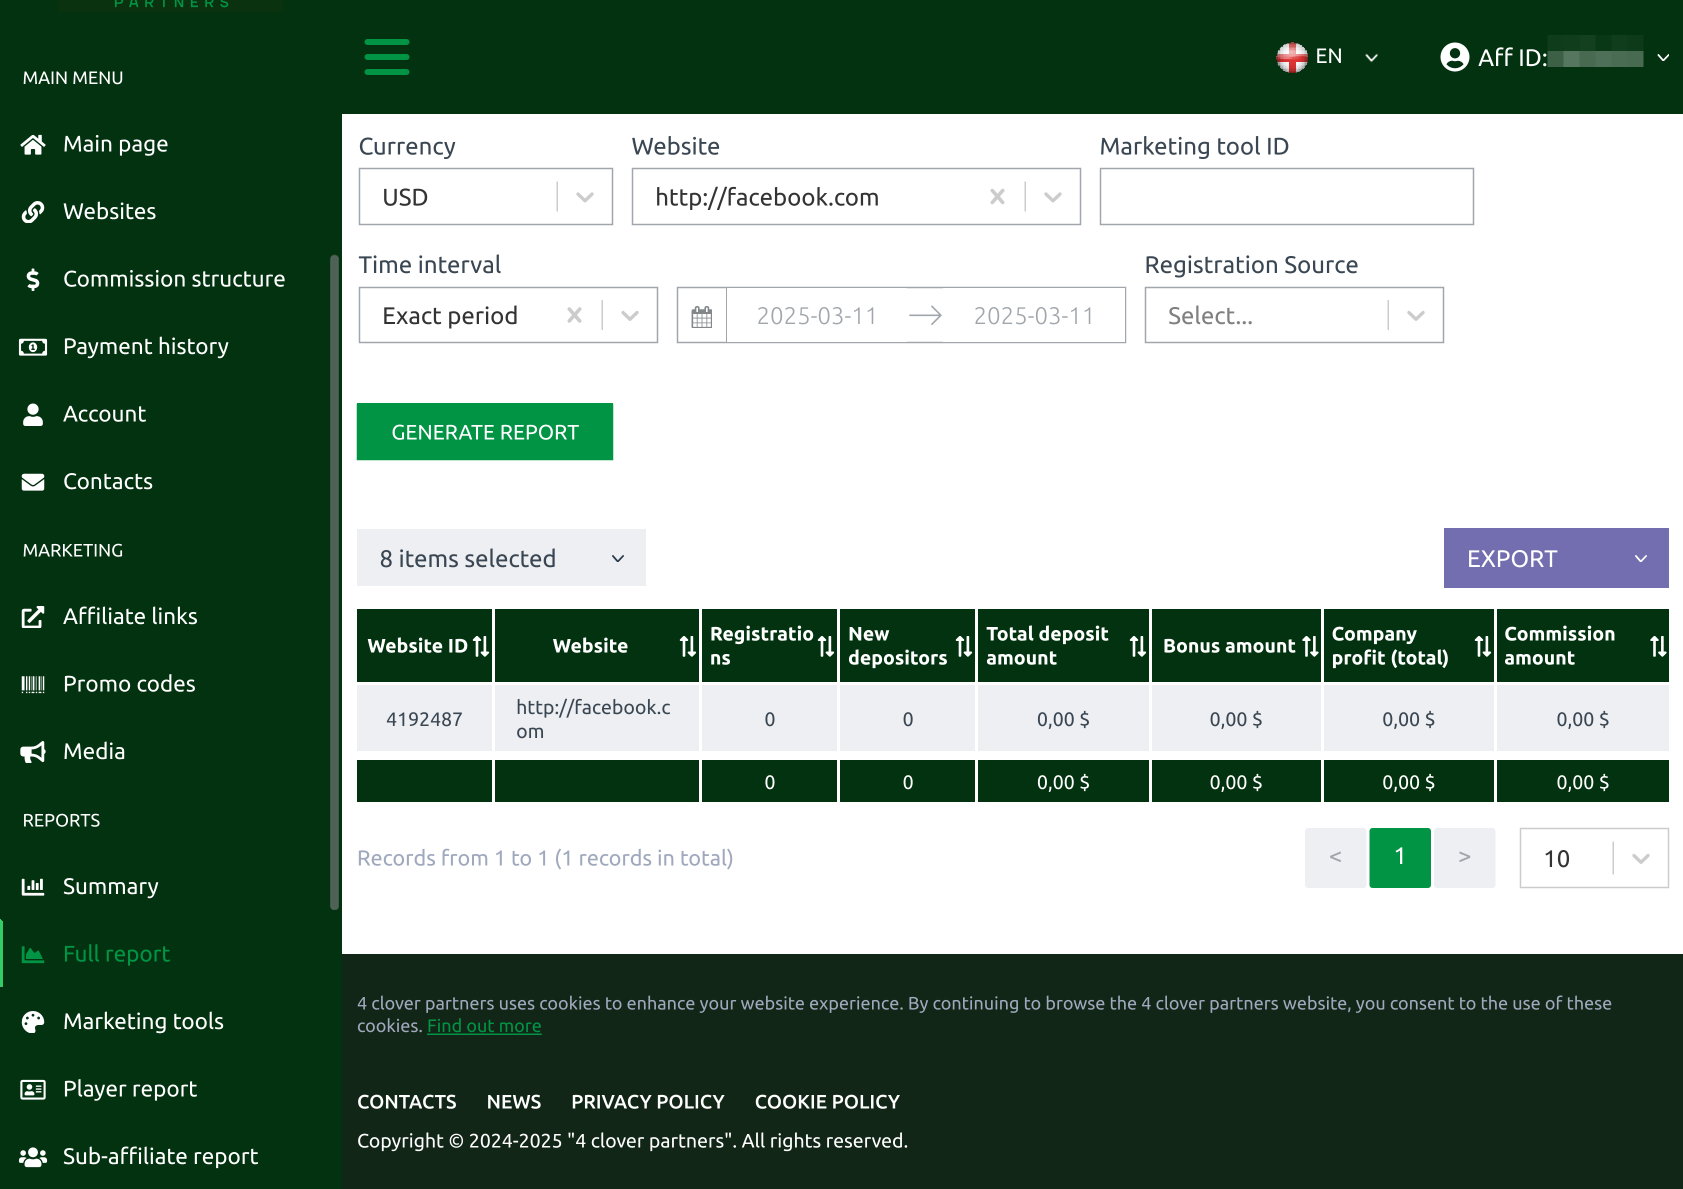The height and width of the screenshot is (1189, 1683).
Task: Click the http://facebook.com table cell
Action: [x=597, y=719]
